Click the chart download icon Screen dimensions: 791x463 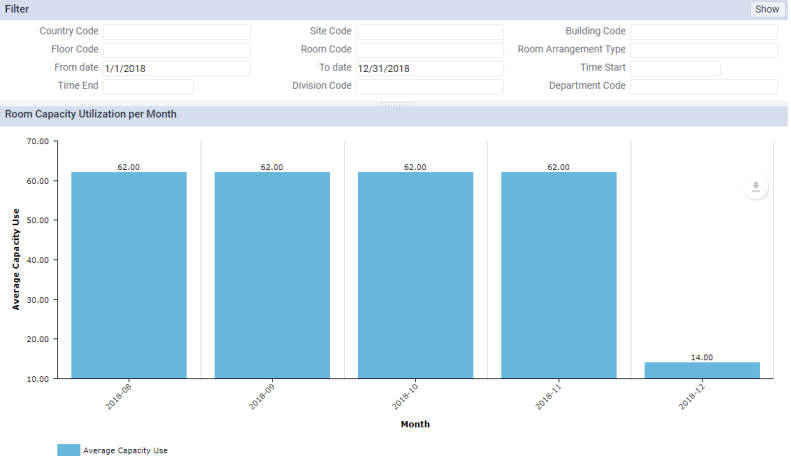point(756,187)
